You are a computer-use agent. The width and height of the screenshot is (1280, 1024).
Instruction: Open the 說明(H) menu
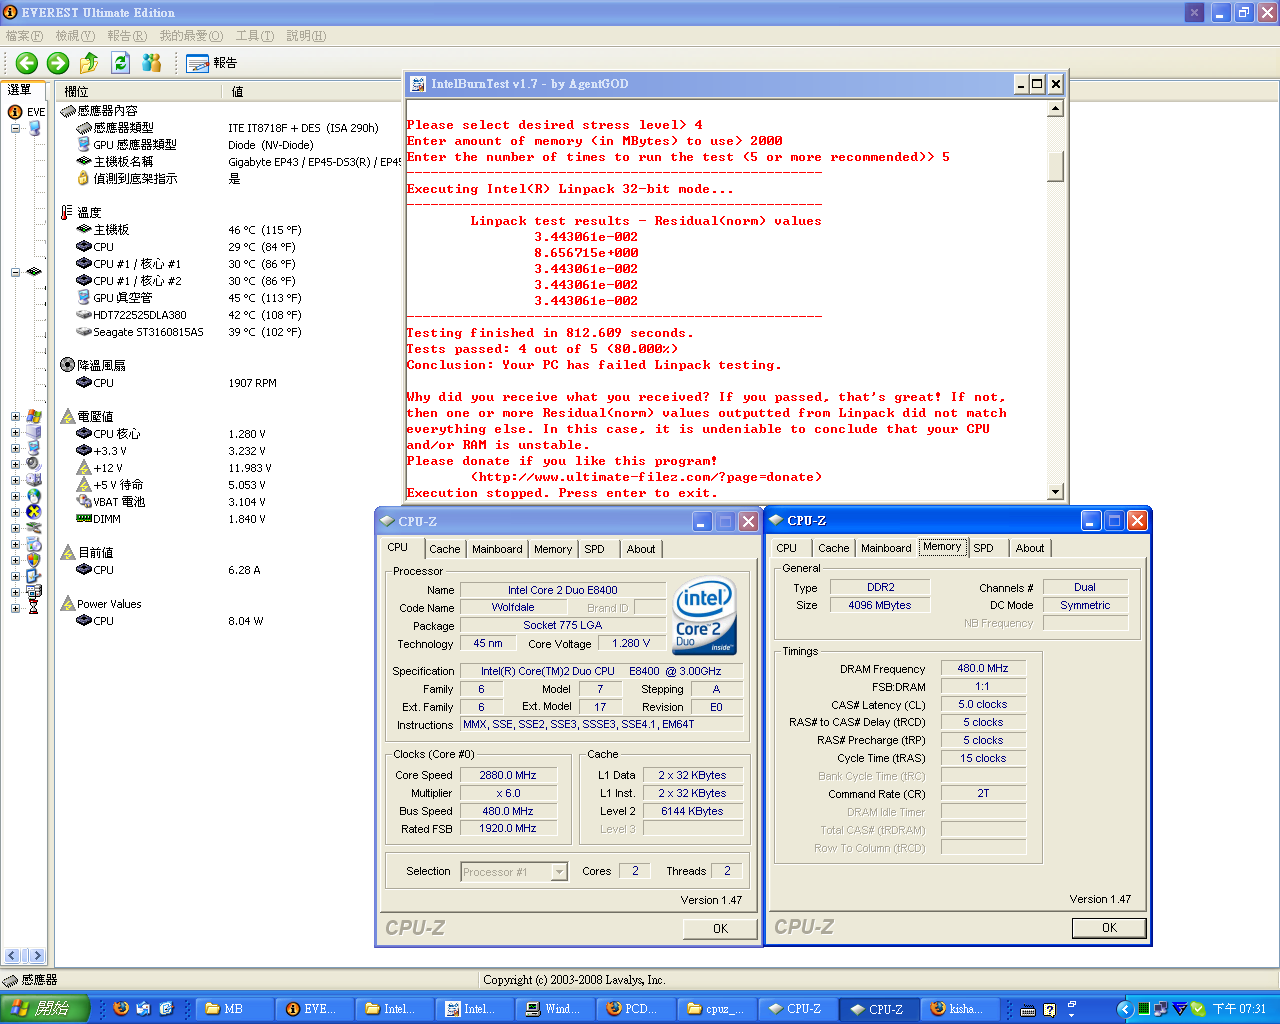(306, 36)
